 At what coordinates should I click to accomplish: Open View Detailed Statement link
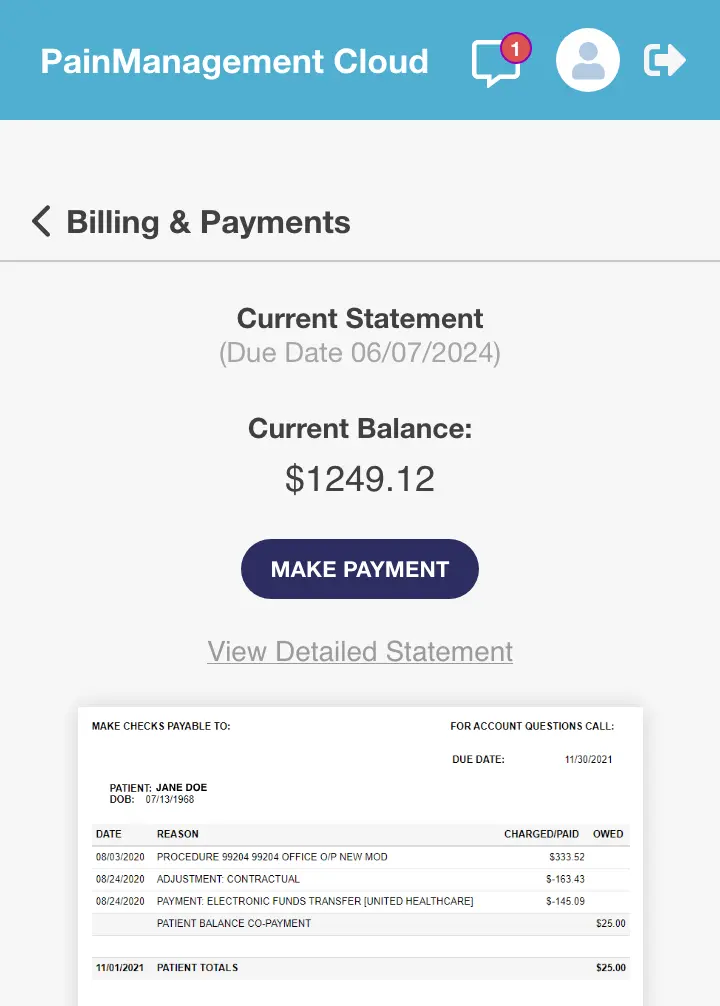tap(359, 651)
